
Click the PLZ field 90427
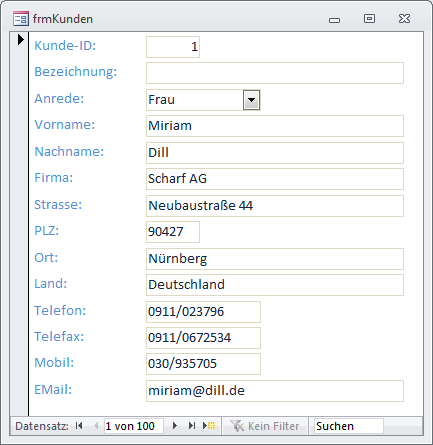point(173,232)
